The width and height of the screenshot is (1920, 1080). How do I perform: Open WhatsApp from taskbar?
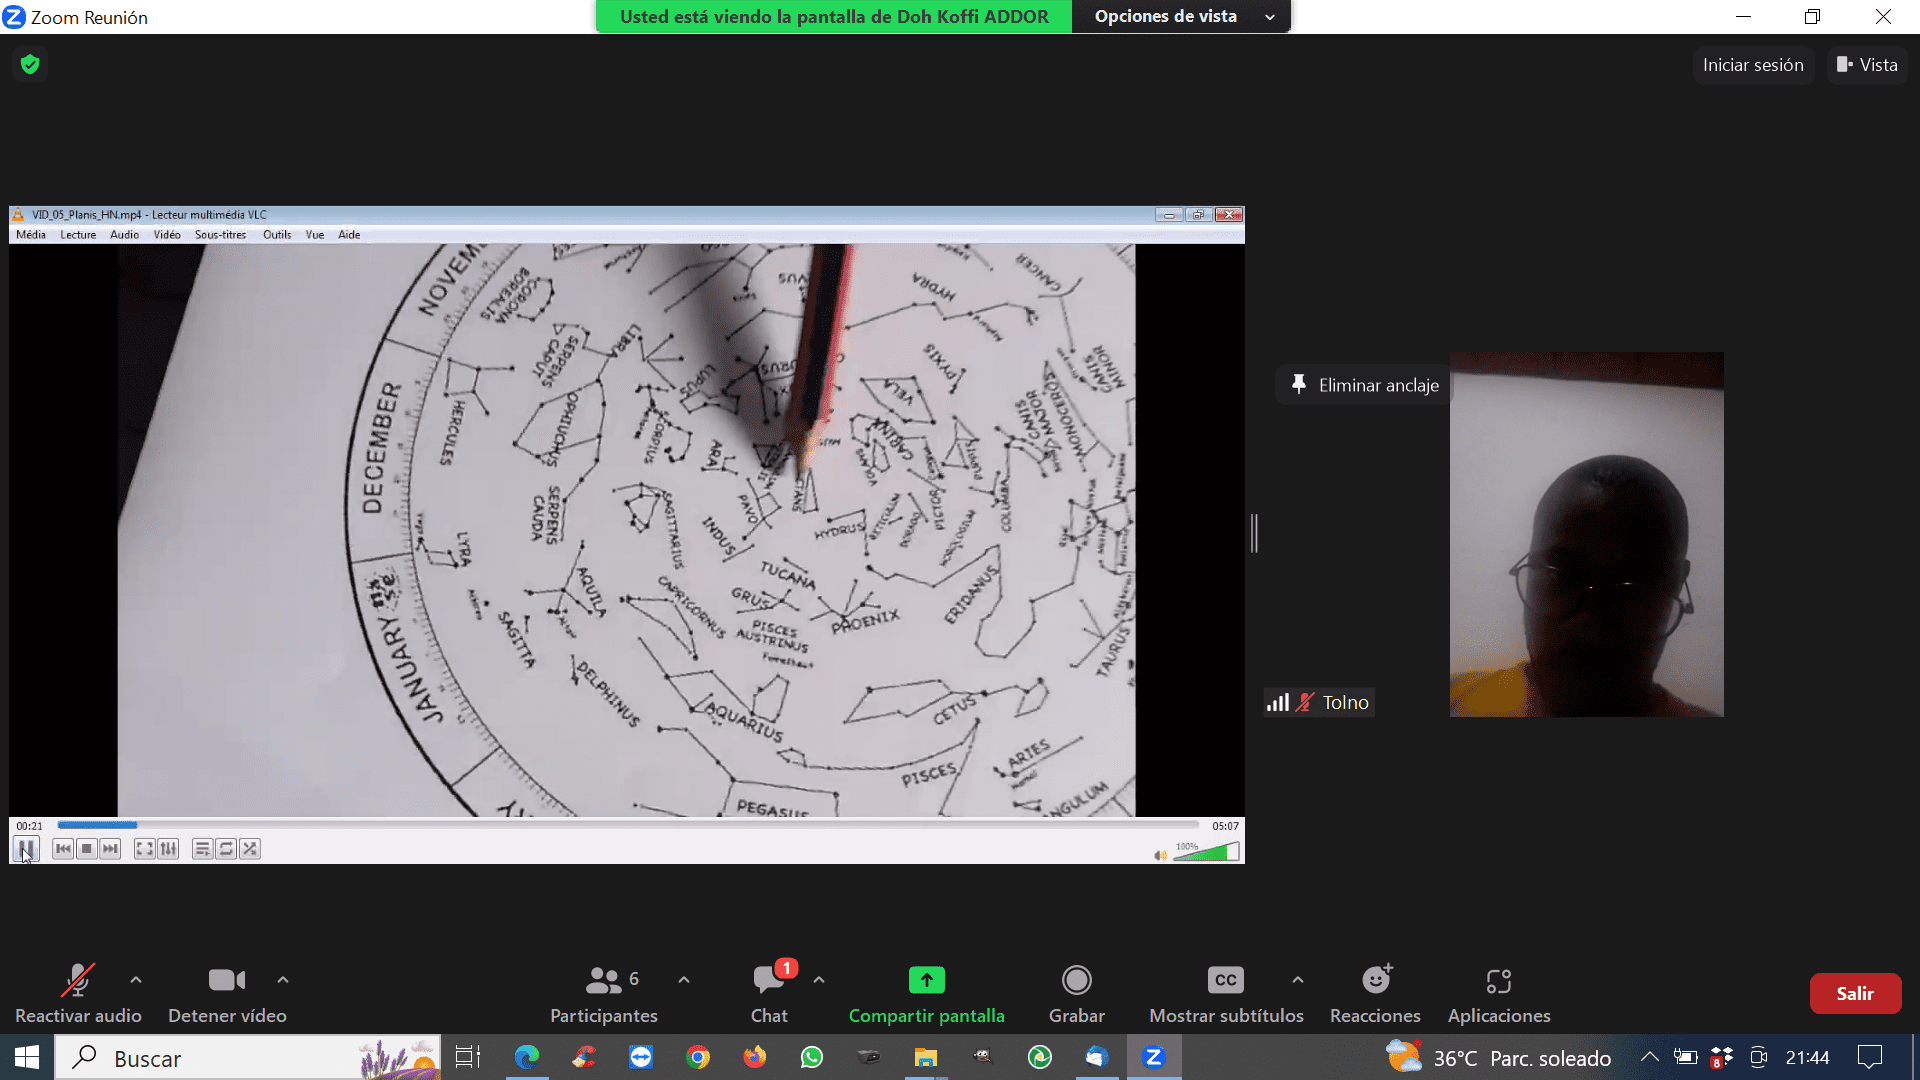coord(812,1057)
